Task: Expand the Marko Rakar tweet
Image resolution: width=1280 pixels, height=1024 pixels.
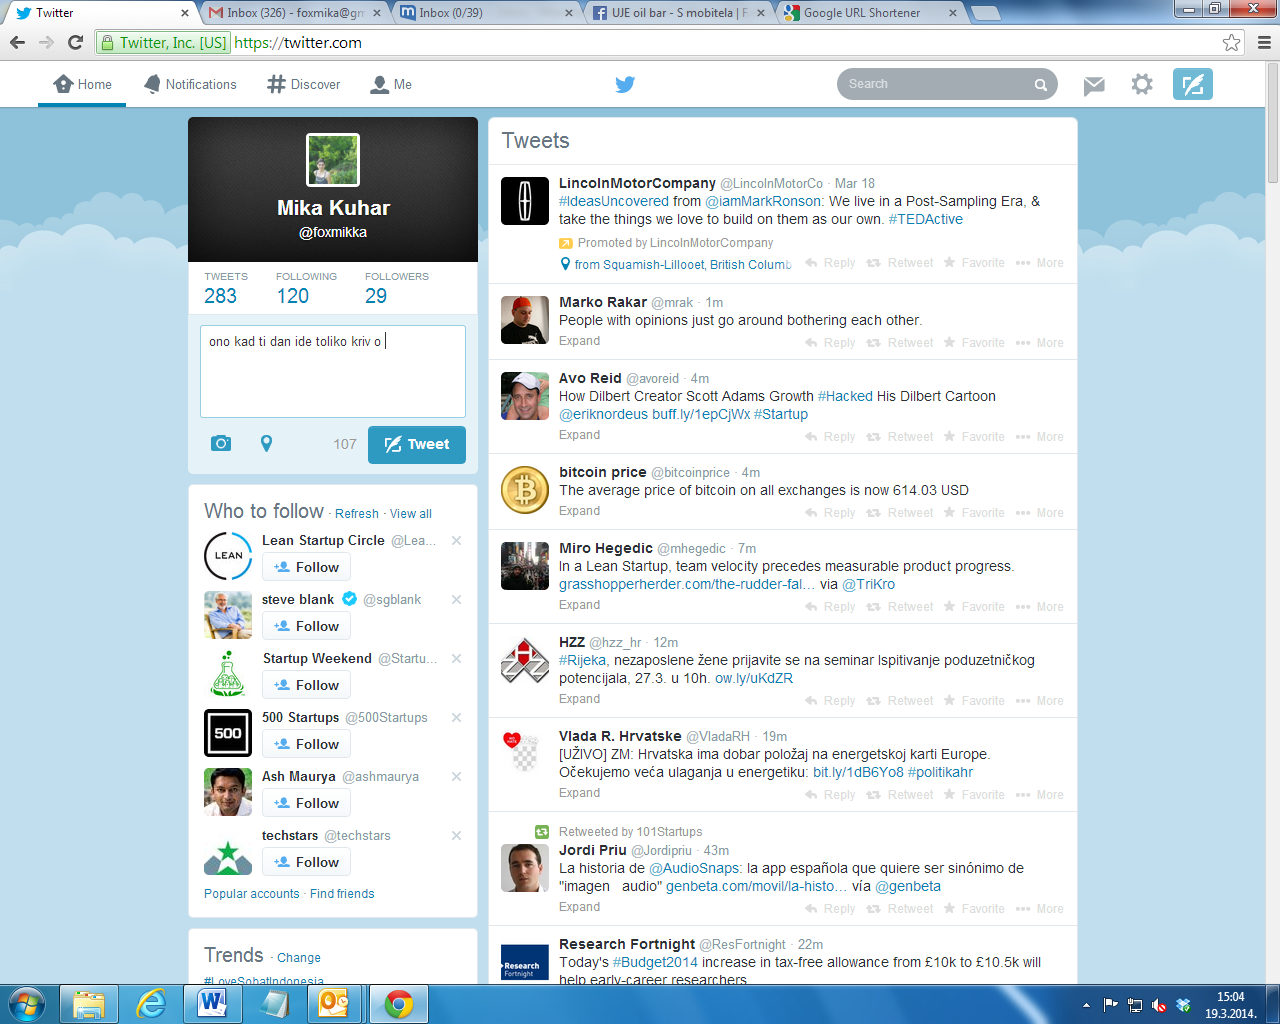Action: tap(580, 341)
